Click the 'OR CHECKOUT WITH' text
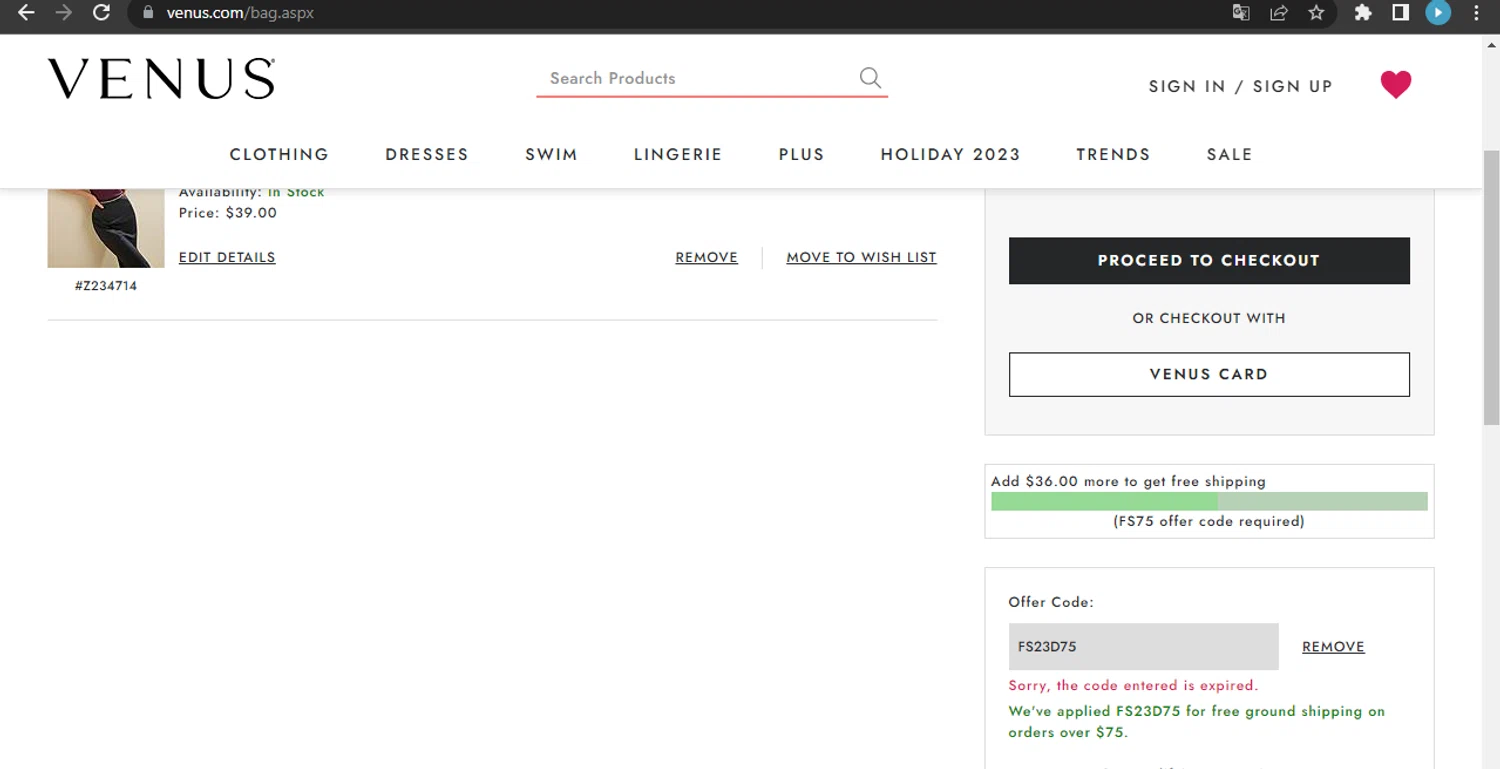Image resolution: width=1500 pixels, height=769 pixels. pyautogui.click(x=1209, y=318)
